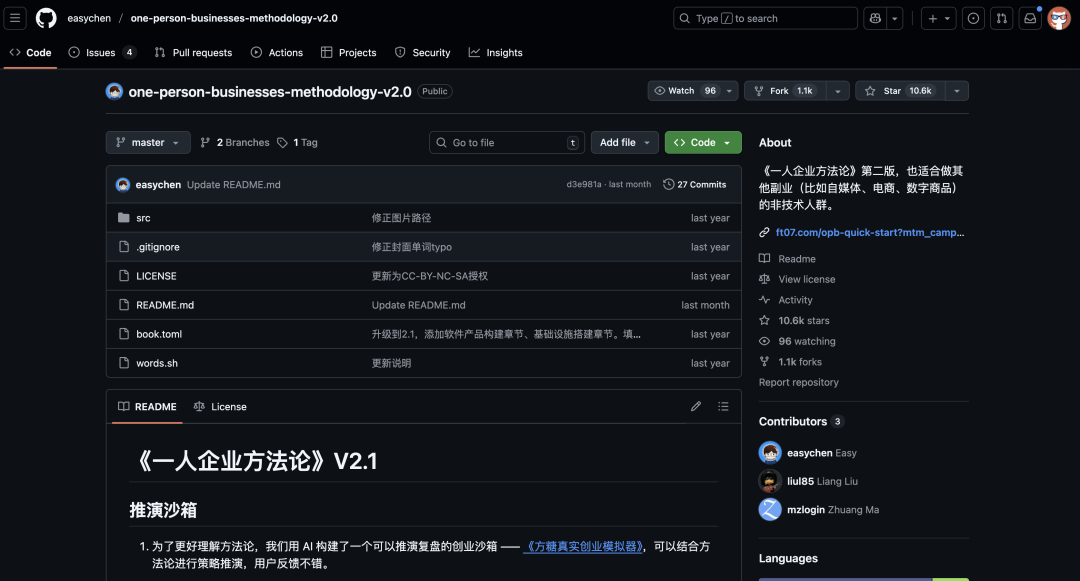Open the Contributors heading link
Viewport: 1080px width, 581px height.
tap(801, 421)
